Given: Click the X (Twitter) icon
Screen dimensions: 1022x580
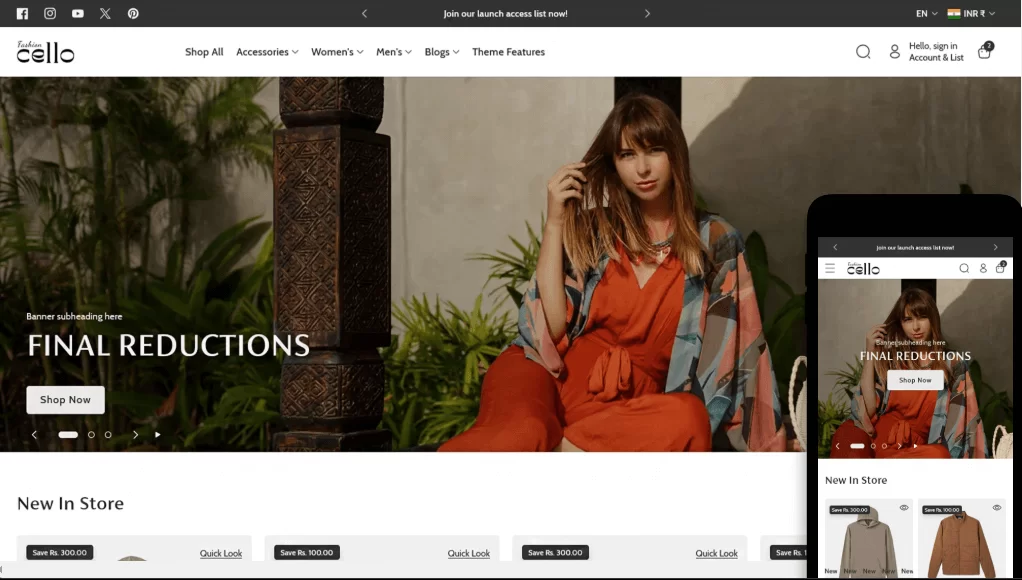Looking at the screenshot, I should click(x=105, y=14).
